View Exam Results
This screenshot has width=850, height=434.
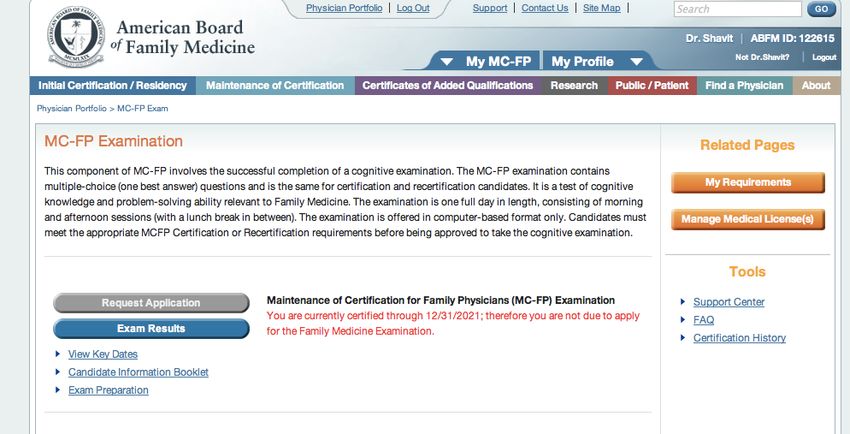tap(151, 328)
